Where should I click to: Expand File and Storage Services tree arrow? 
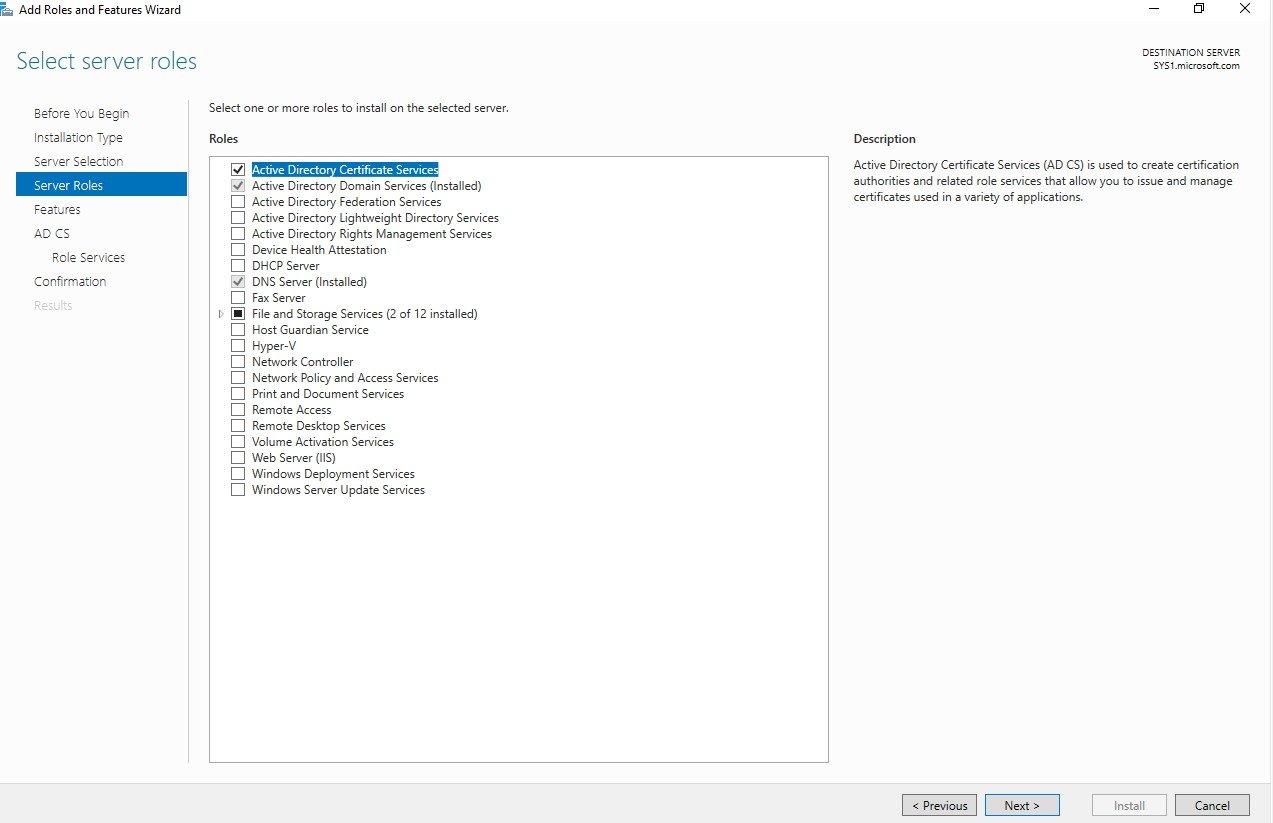point(221,314)
